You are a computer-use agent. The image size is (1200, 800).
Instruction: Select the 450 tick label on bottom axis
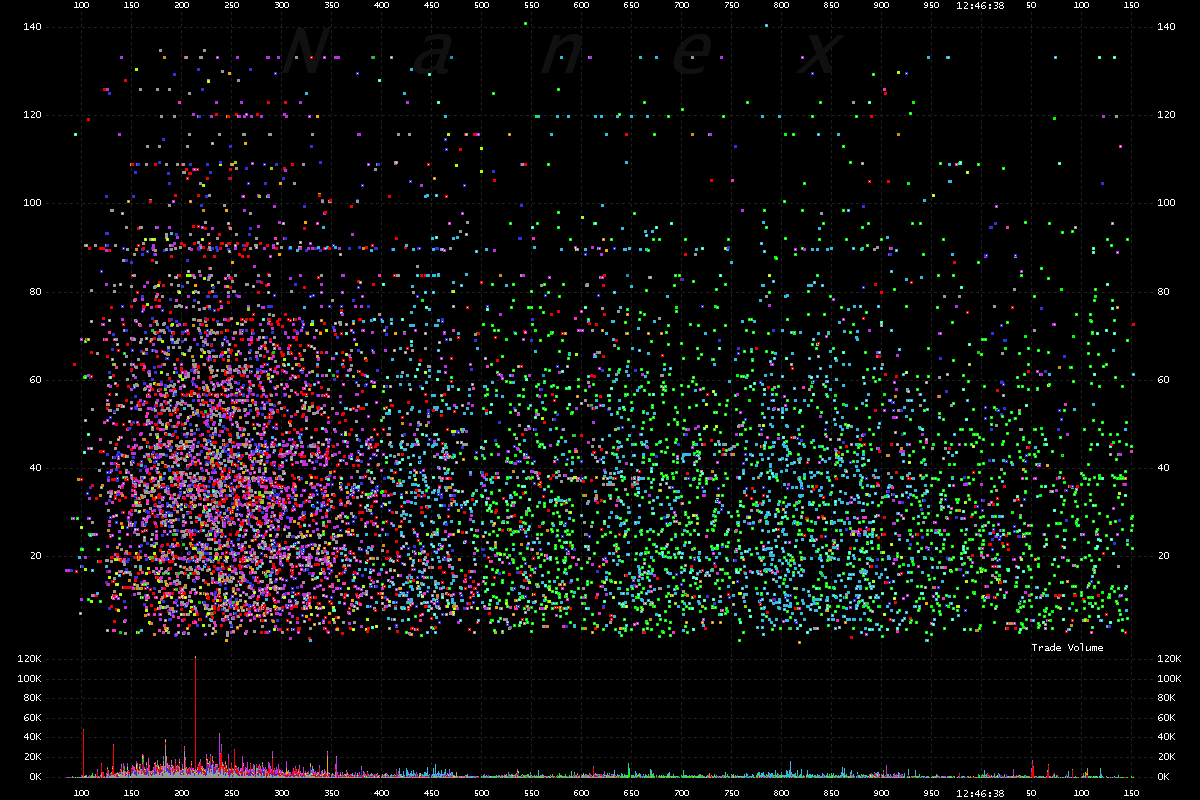pyautogui.click(x=431, y=793)
